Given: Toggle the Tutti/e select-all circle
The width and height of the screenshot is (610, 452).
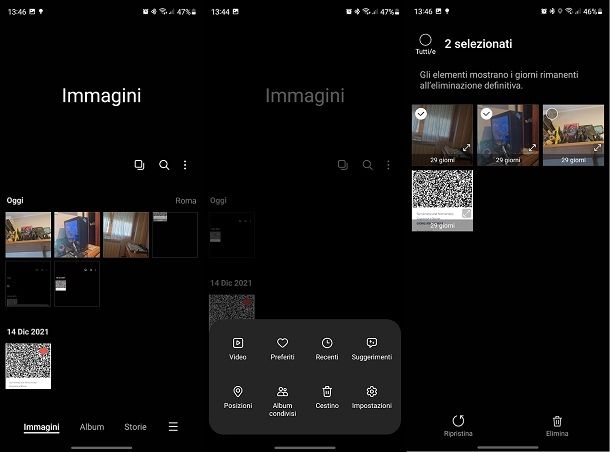Looking at the screenshot, I should [426, 40].
